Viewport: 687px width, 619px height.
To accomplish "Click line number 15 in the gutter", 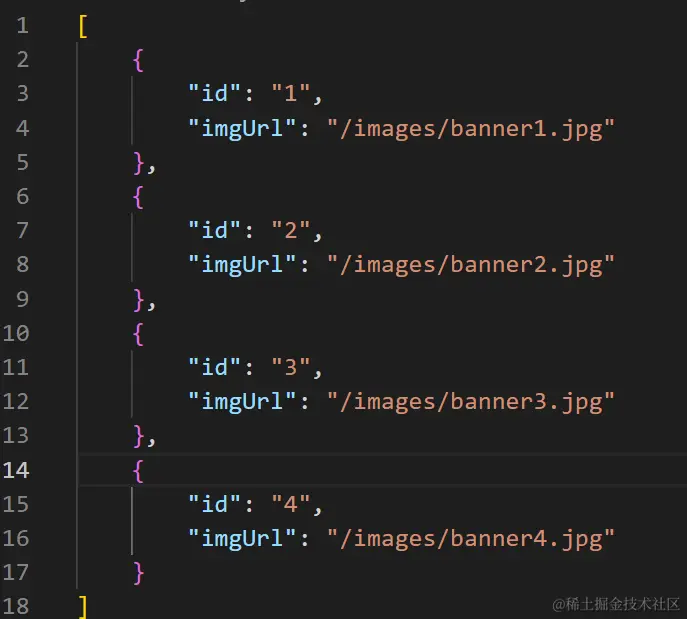I will (x=16, y=505).
